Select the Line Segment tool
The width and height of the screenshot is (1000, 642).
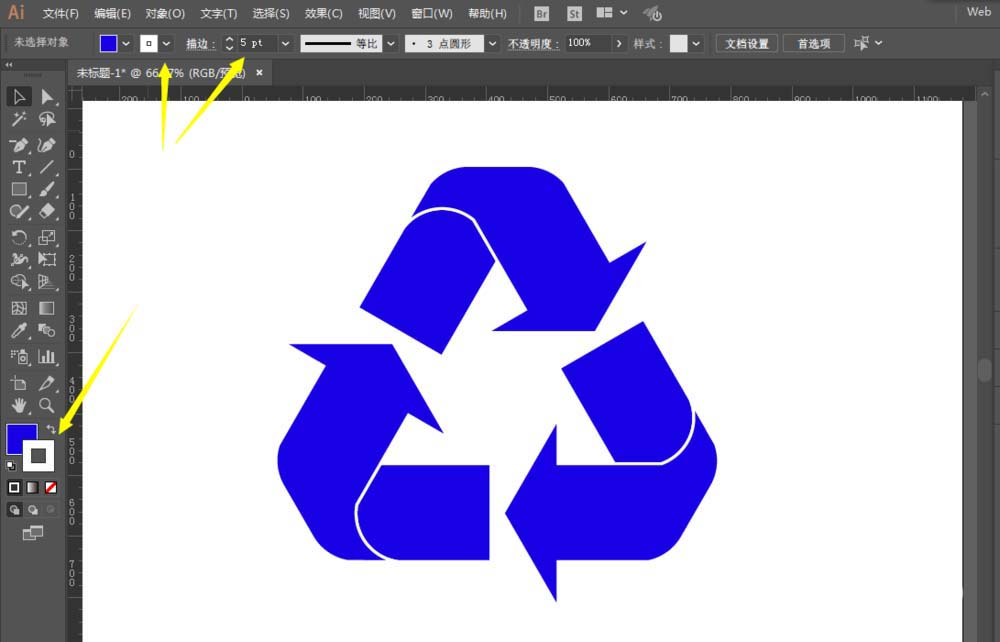click(47, 167)
